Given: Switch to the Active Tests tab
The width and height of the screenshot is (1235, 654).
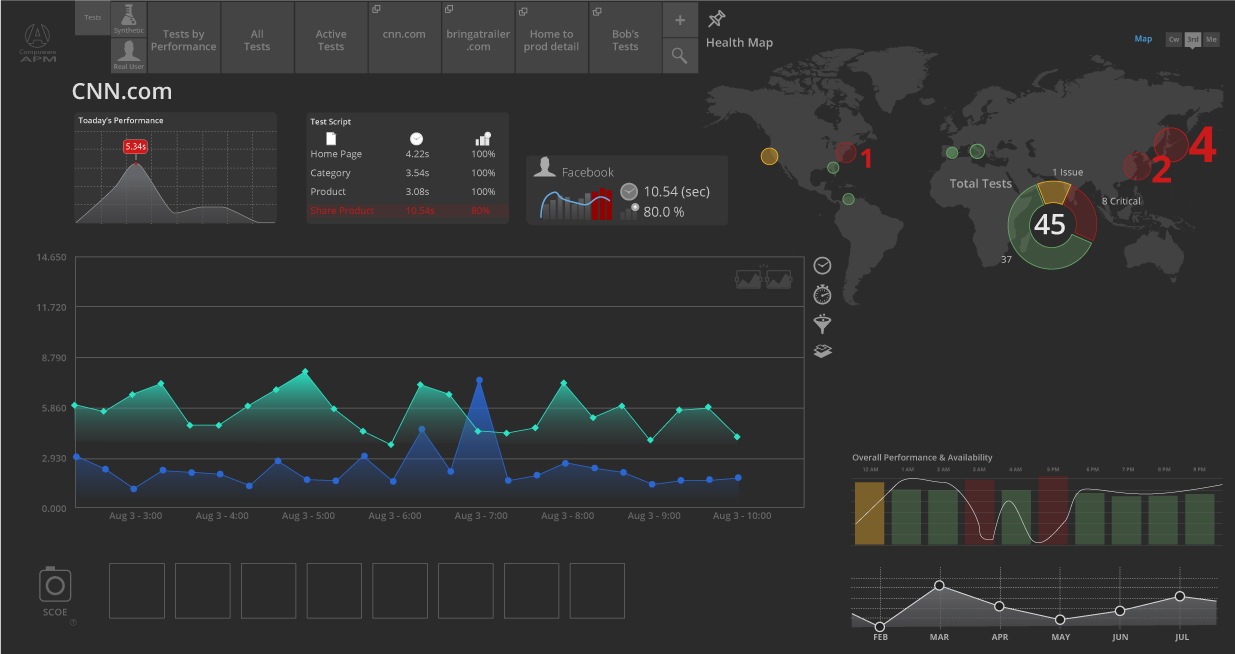Looking at the screenshot, I should point(331,40).
